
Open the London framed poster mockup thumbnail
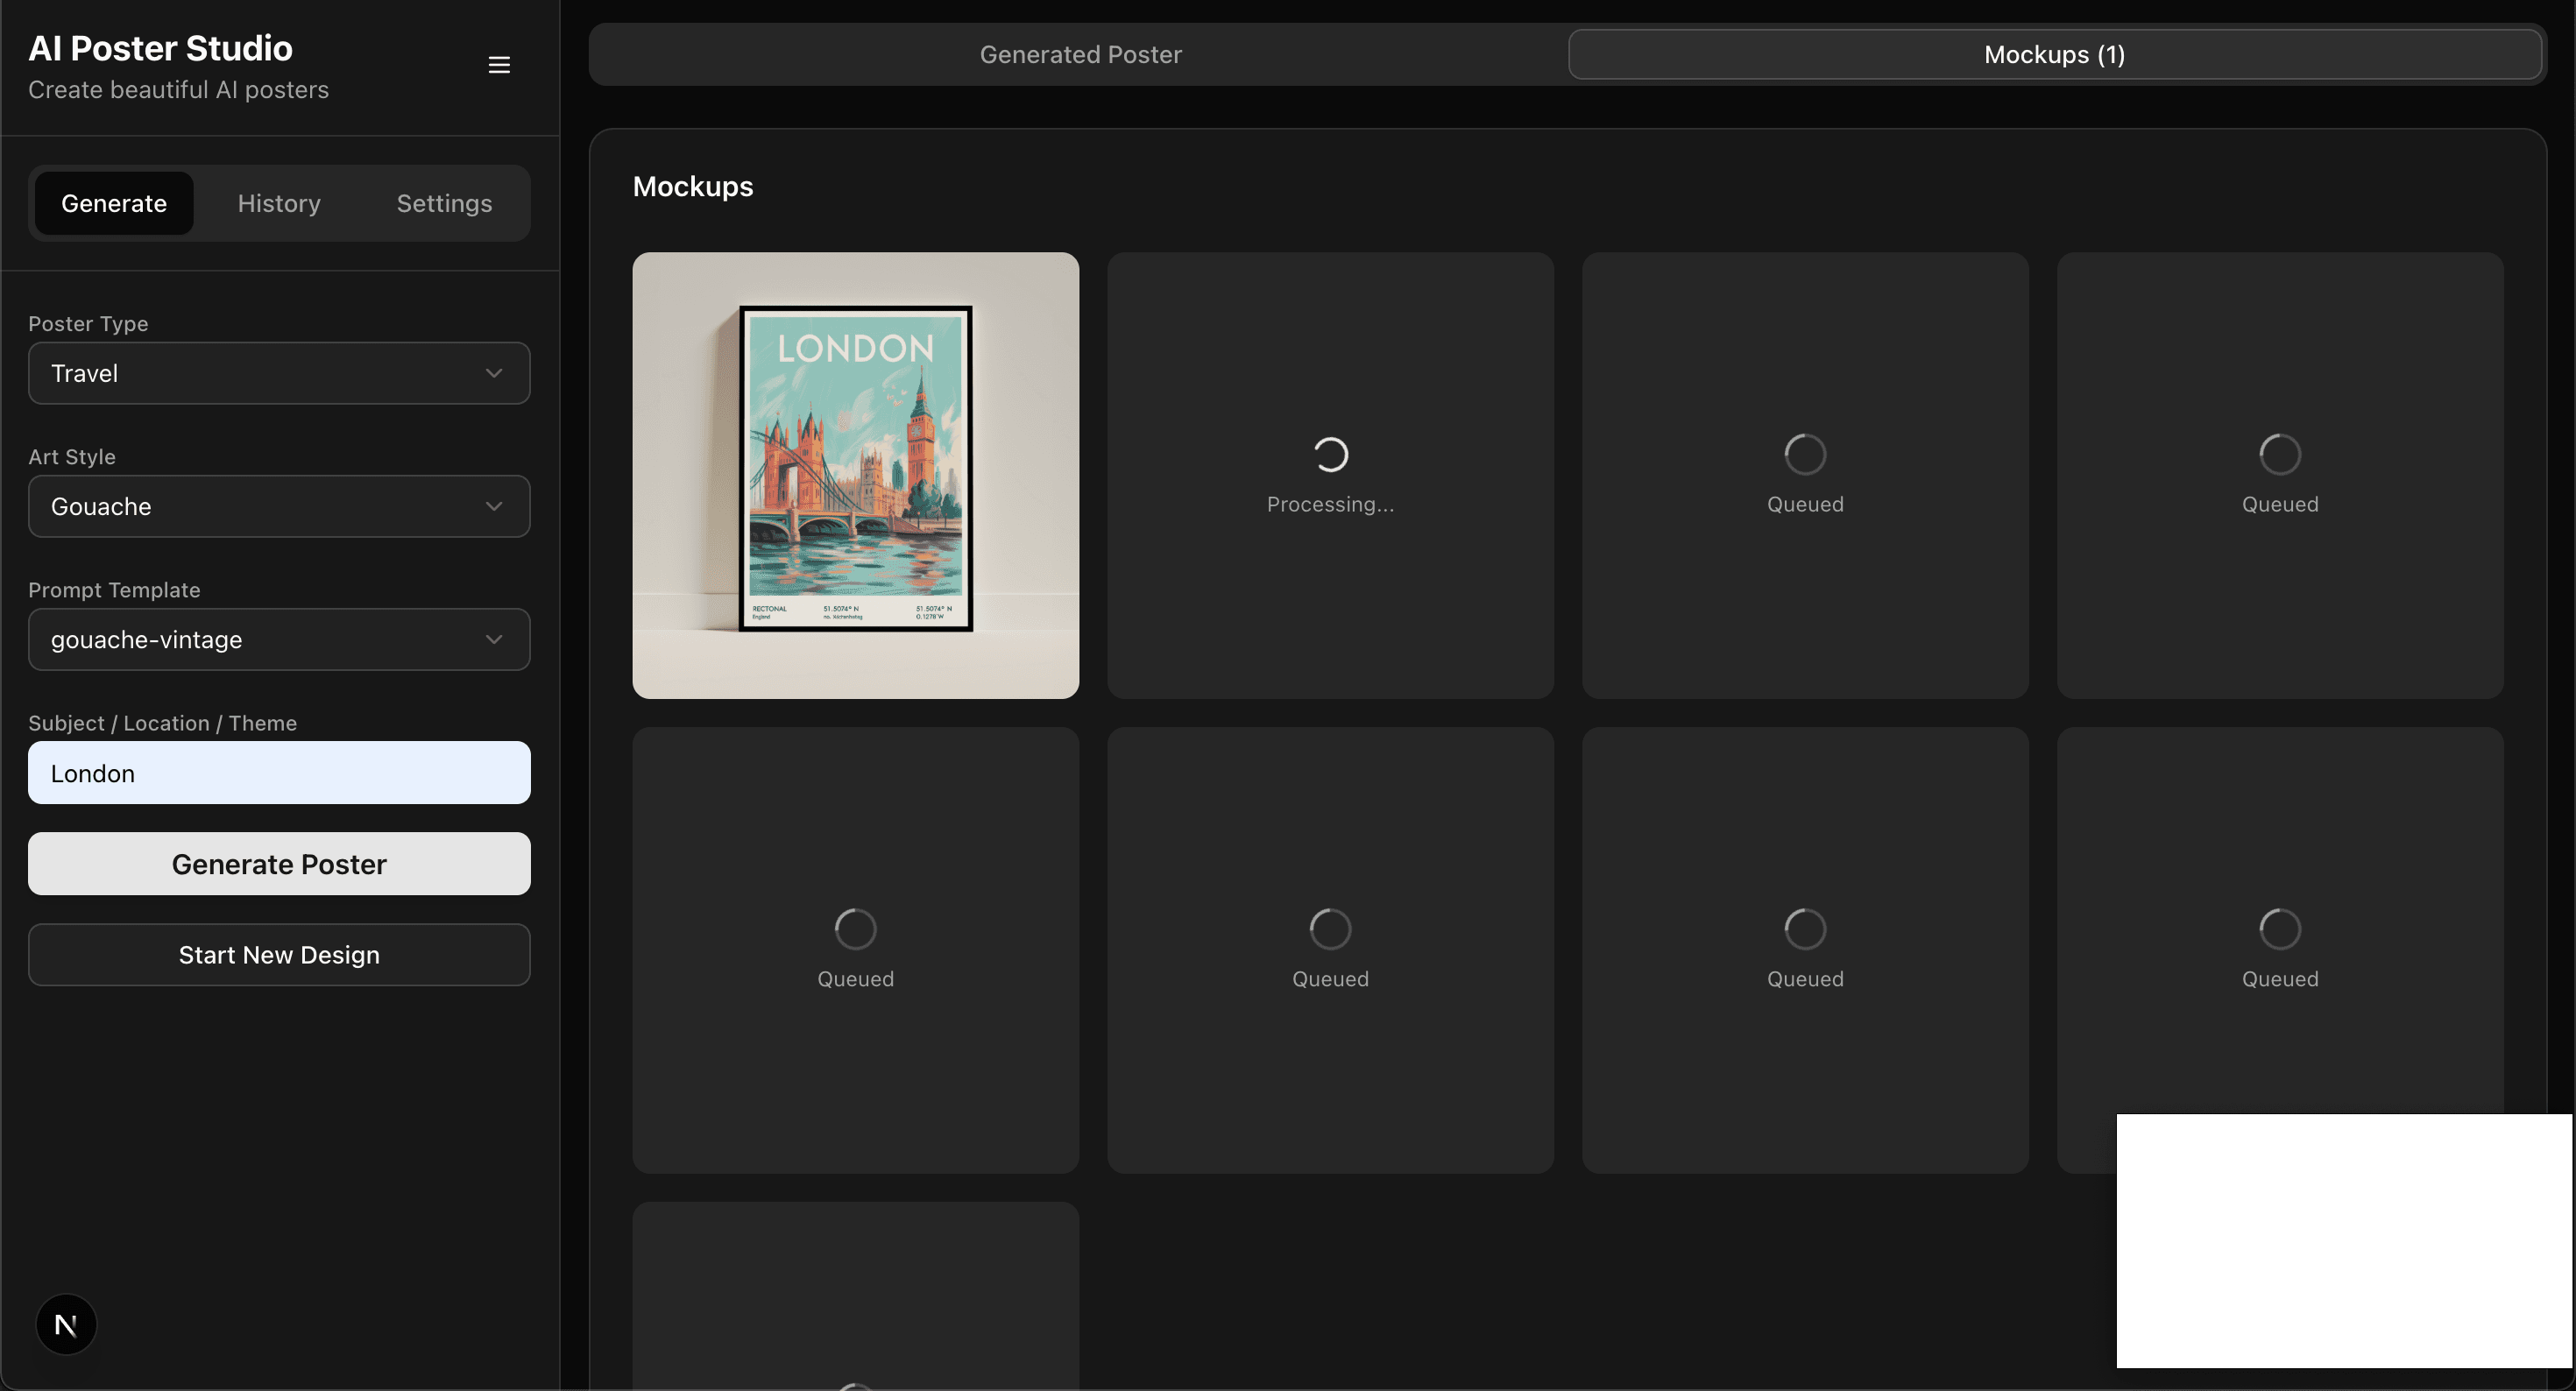click(x=855, y=475)
